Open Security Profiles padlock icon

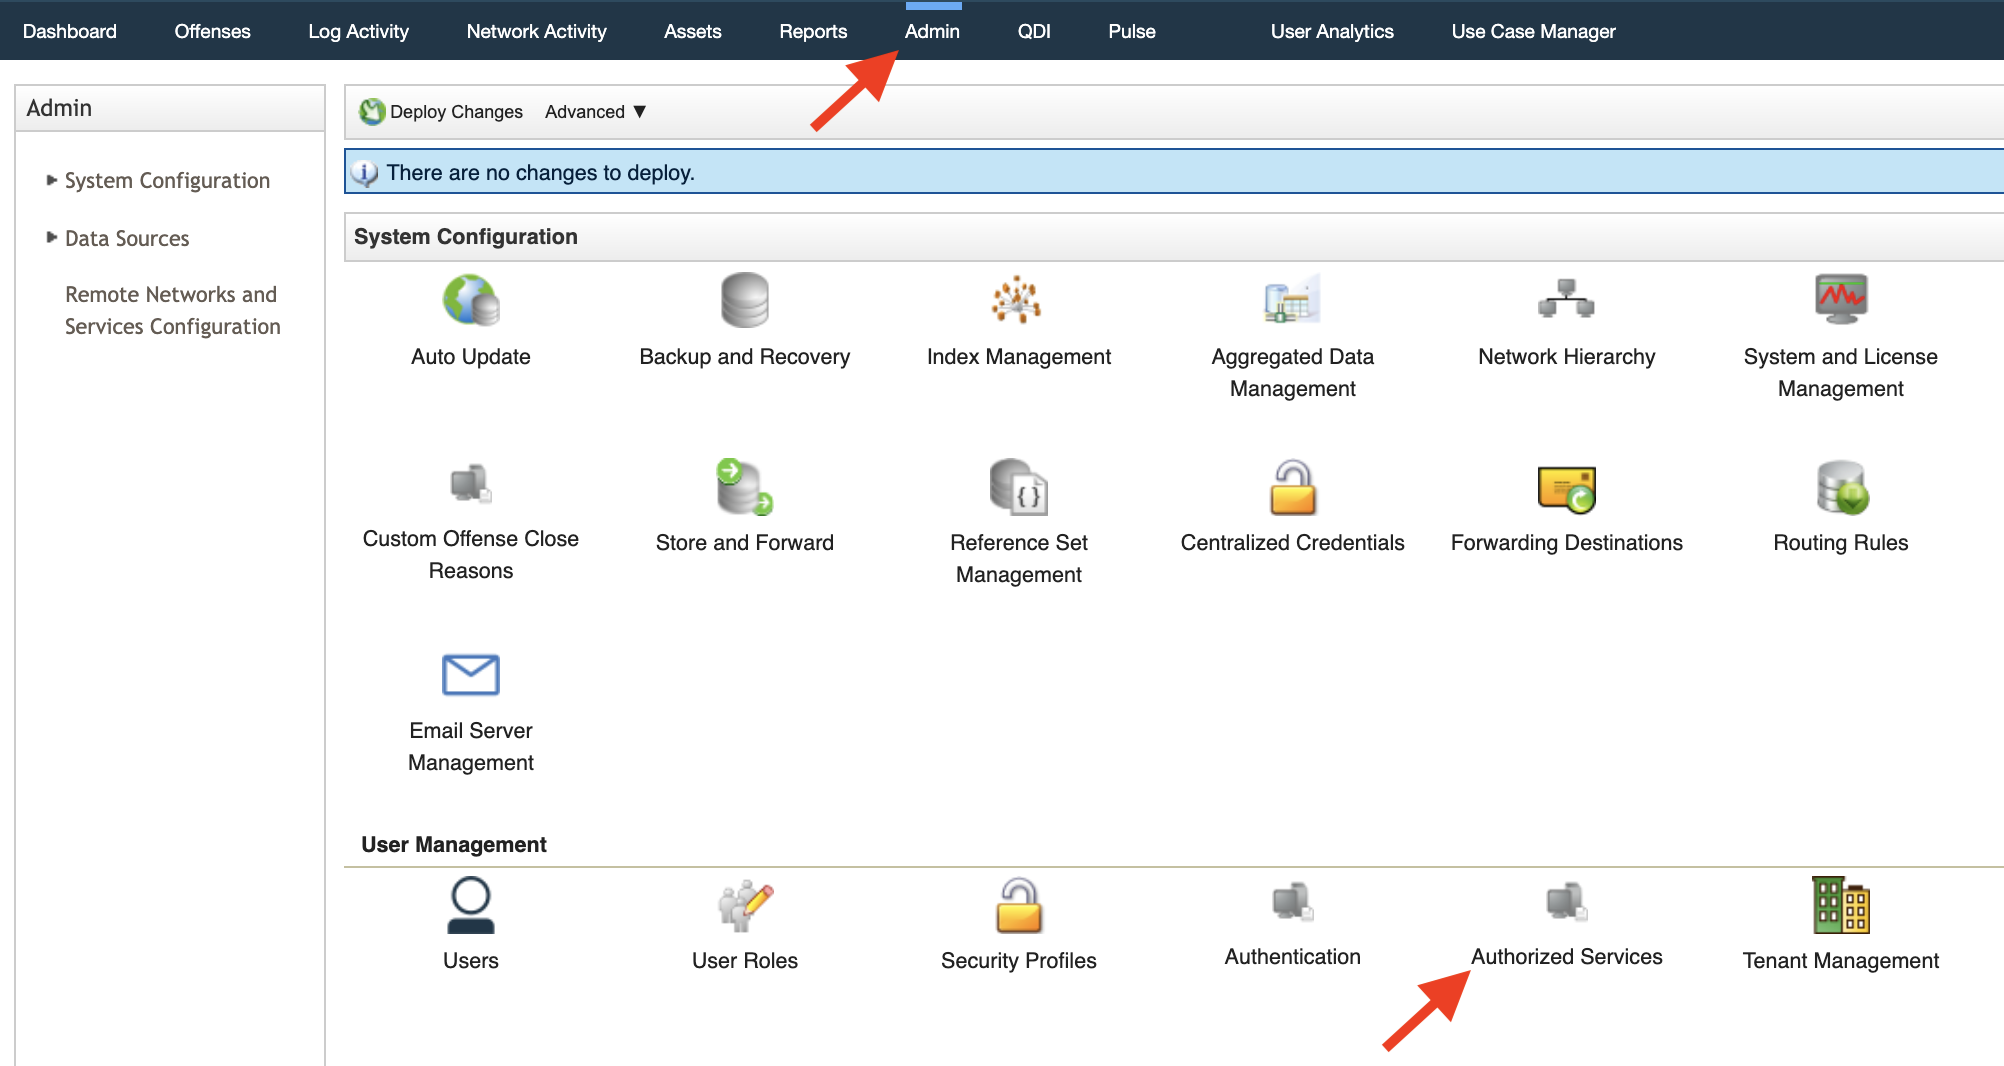1019,905
